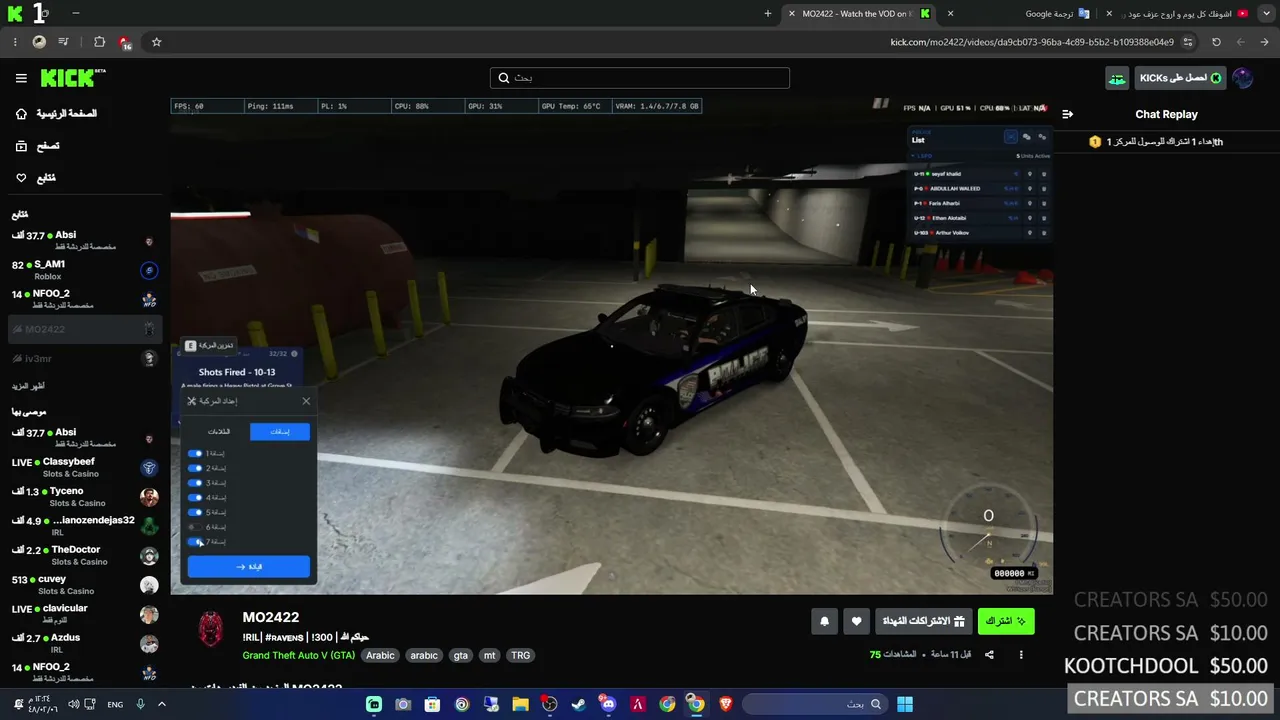
Task: Open the Windows Start menu
Action: pos(905,704)
